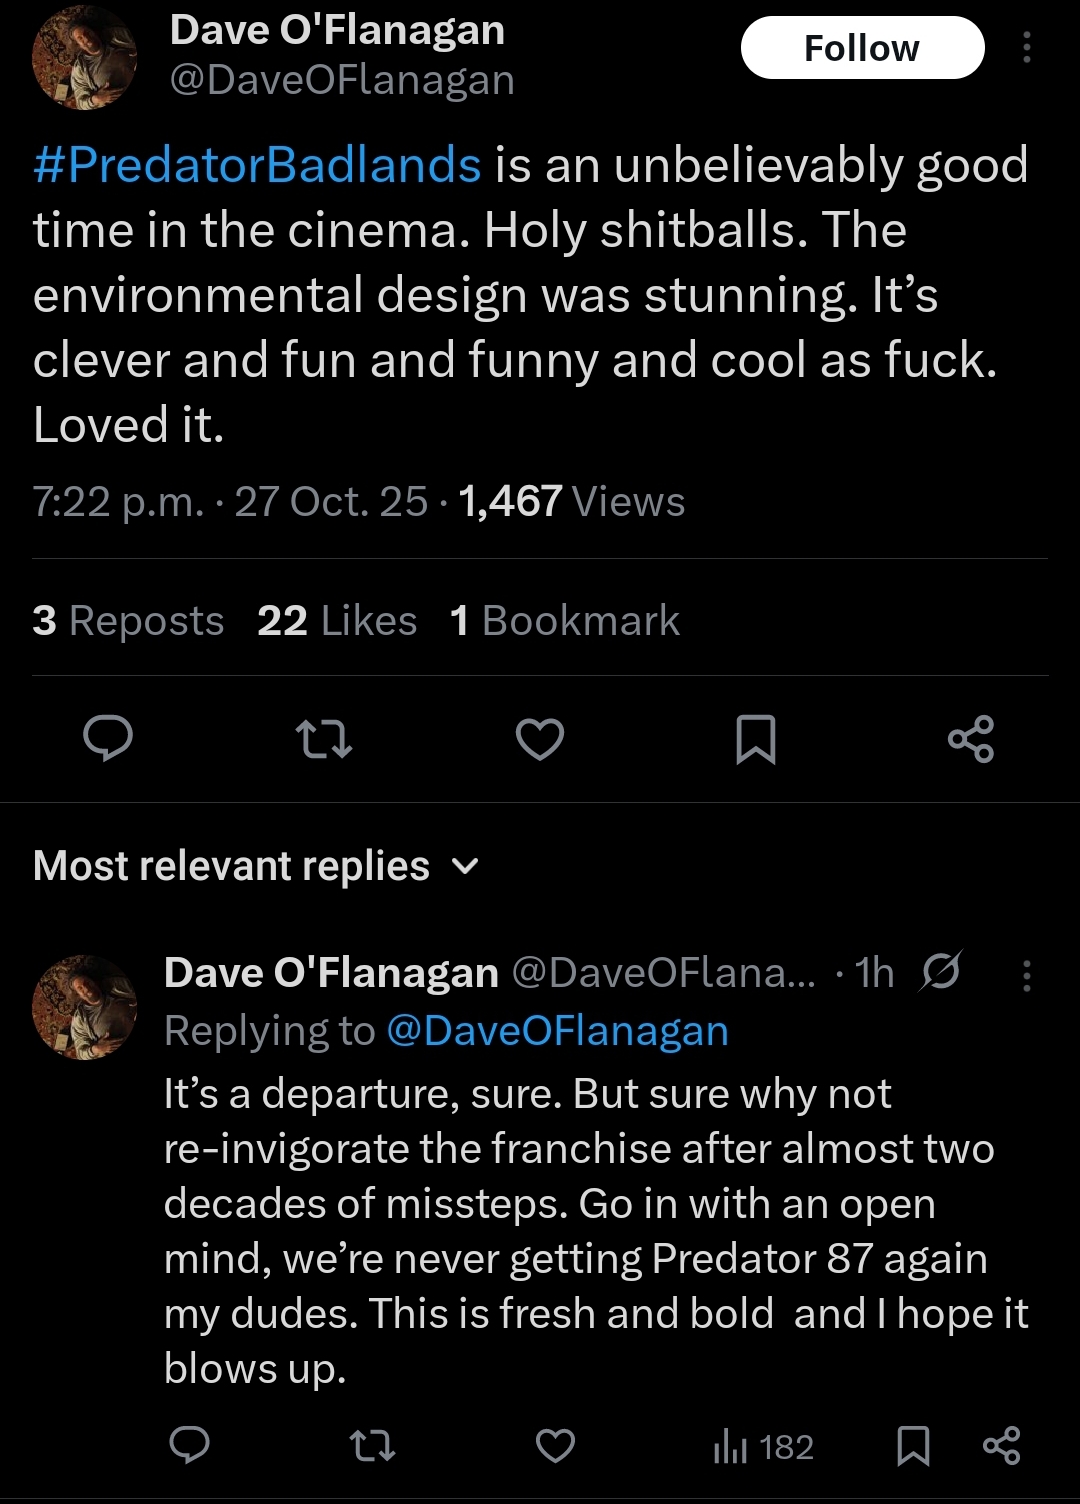View the 22 Likes list

click(x=337, y=621)
